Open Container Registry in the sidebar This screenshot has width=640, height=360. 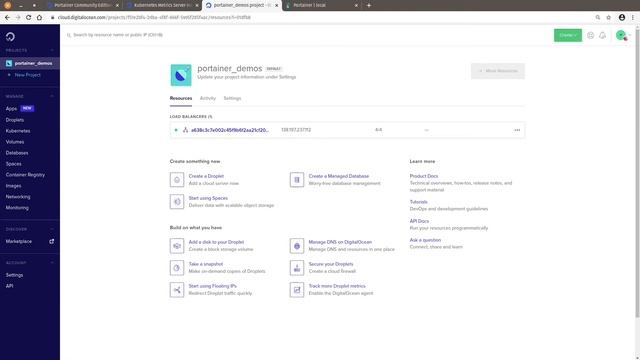click(25, 175)
